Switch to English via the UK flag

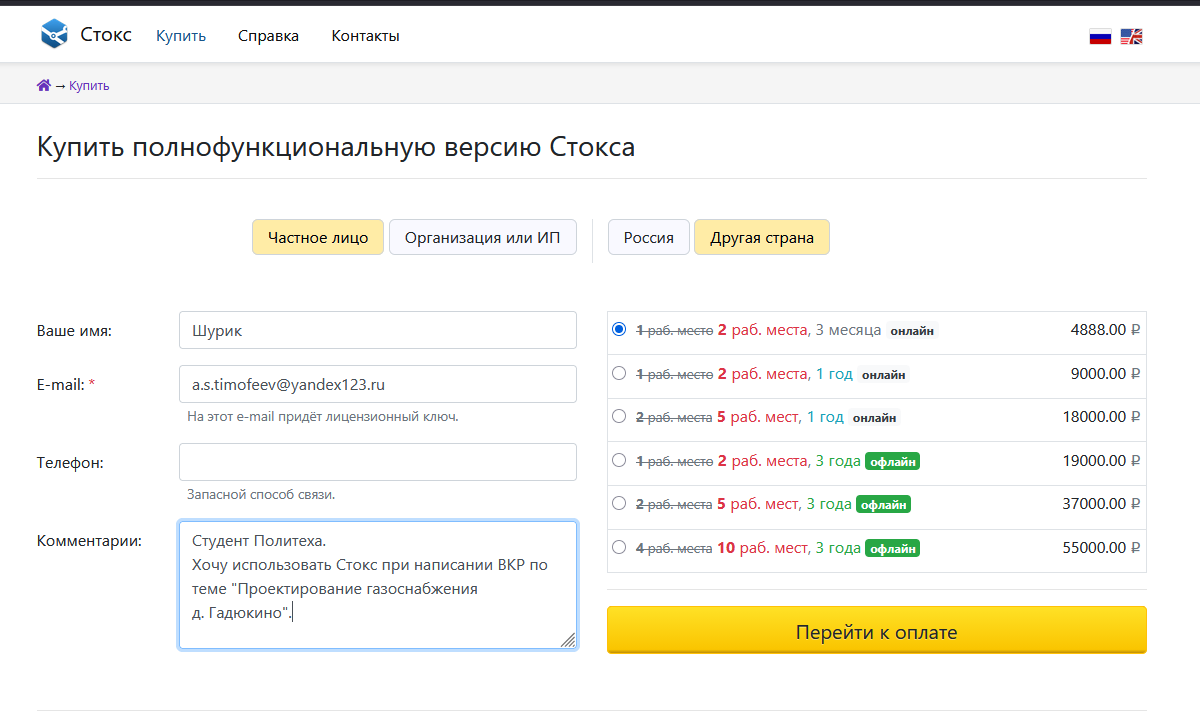coord(1131,37)
